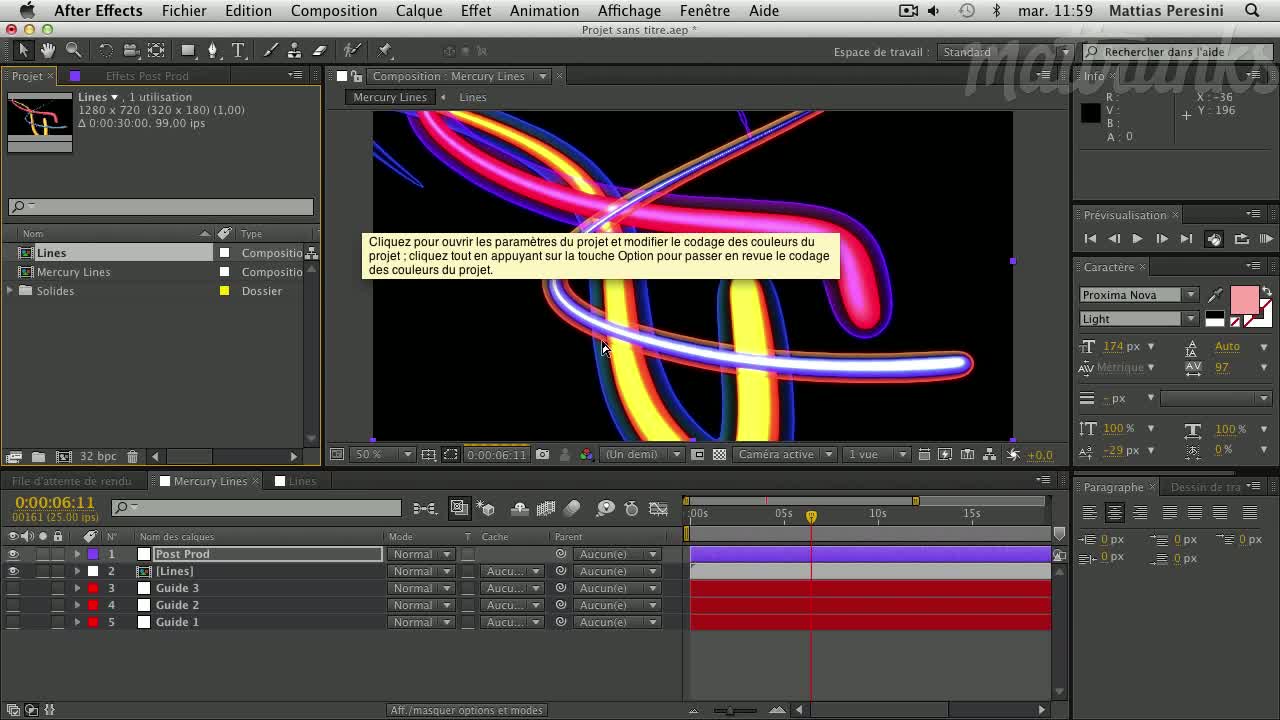Swap fill and stroke colors

(x=1266, y=291)
